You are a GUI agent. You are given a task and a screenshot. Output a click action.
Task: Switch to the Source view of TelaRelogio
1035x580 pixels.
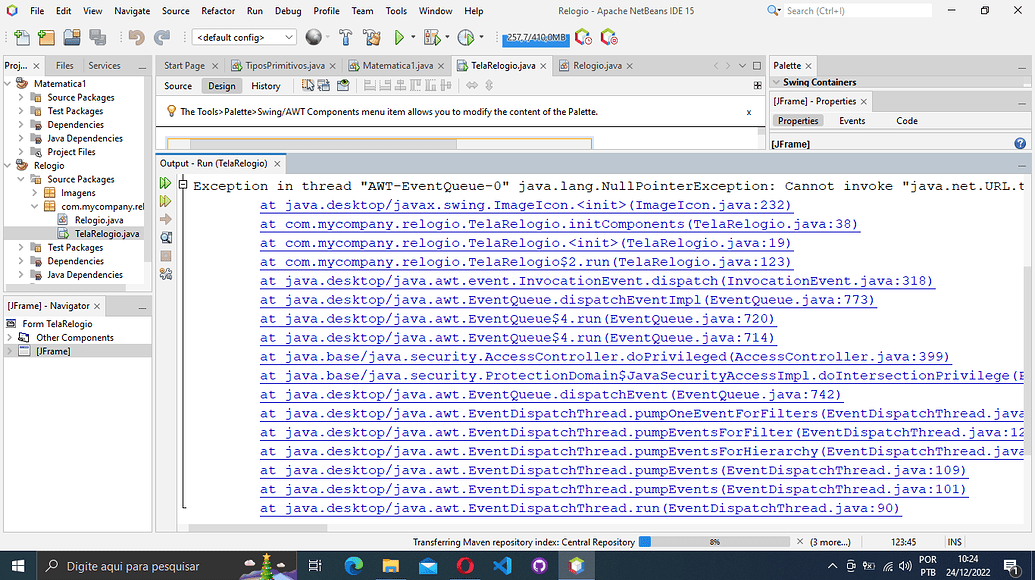pyautogui.click(x=177, y=86)
